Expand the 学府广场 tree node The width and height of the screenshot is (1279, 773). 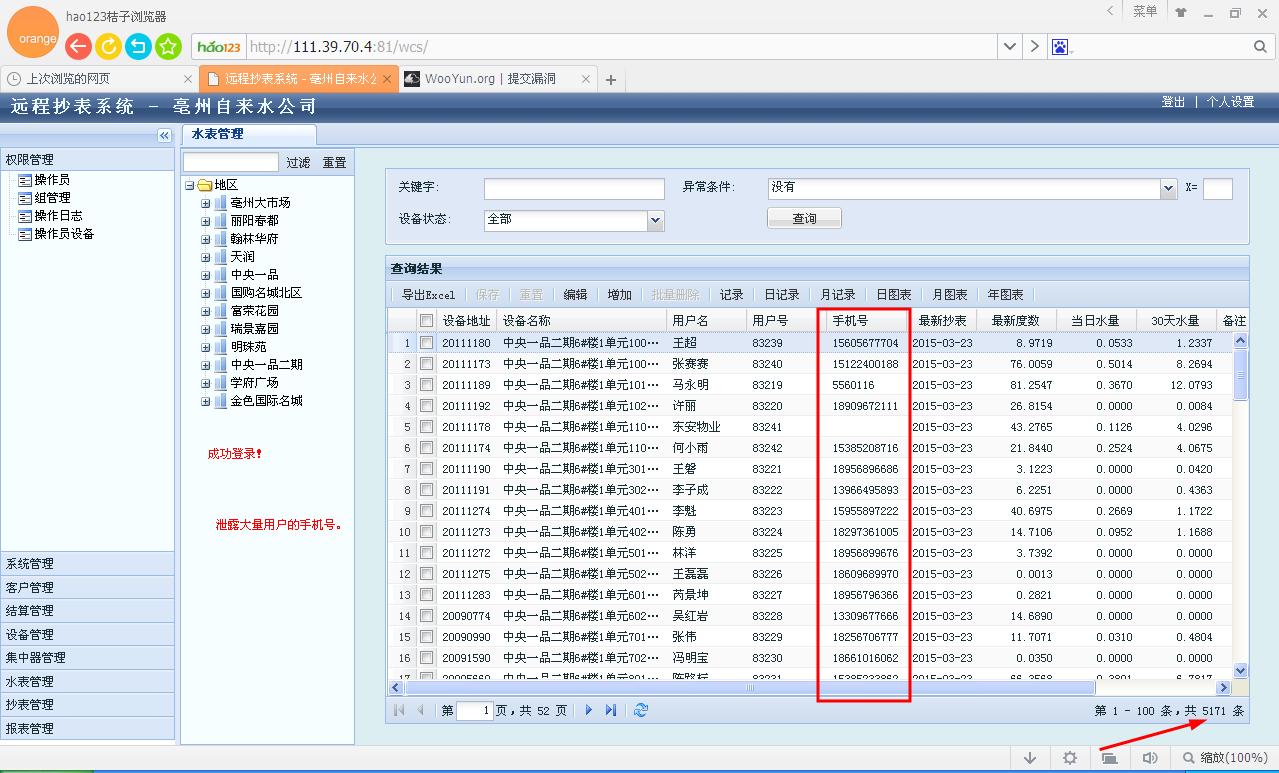coord(206,383)
